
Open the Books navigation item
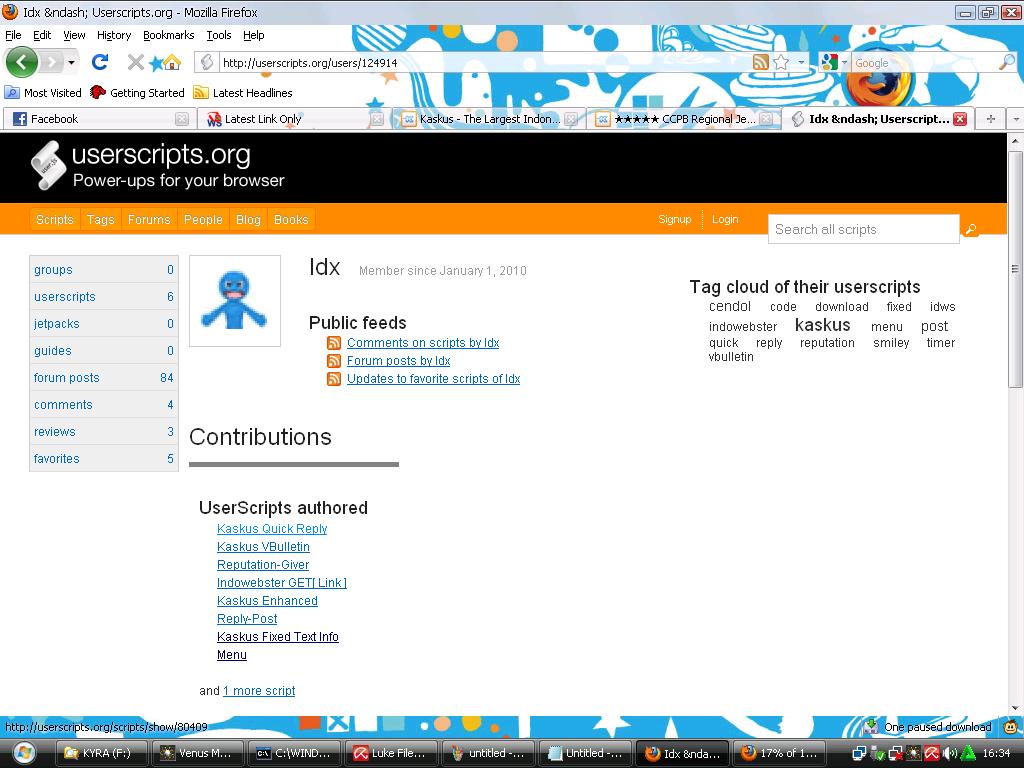coord(291,219)
